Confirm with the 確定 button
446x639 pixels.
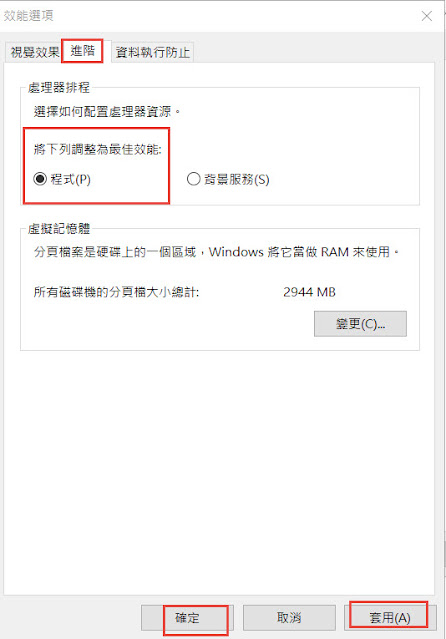point(187,618)
